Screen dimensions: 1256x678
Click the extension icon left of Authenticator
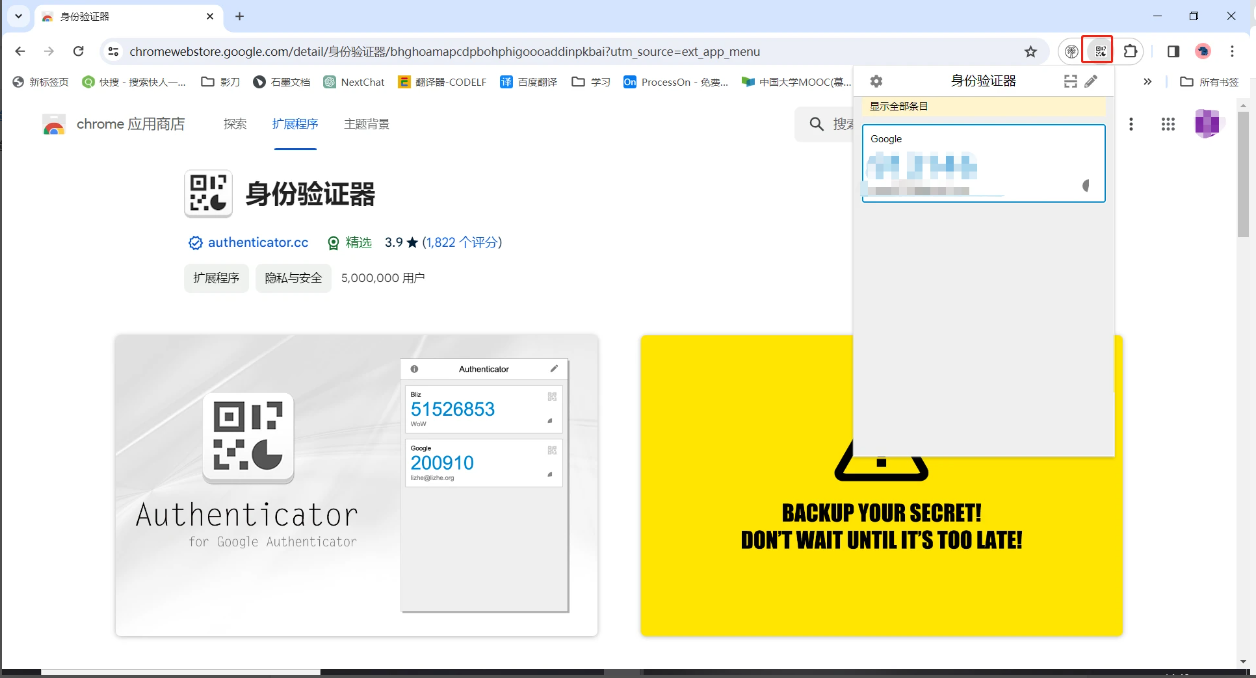[x=1072, y=51]
